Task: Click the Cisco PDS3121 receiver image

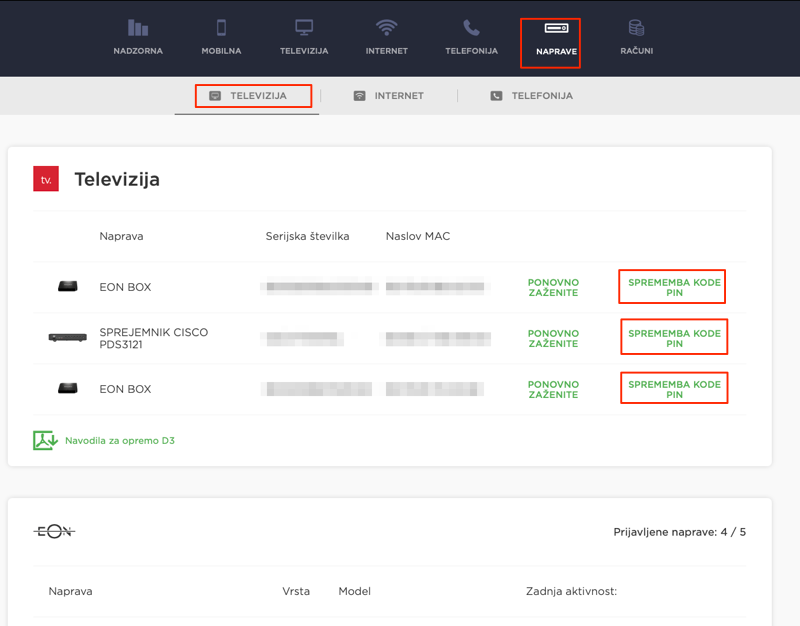Action: coord(67,338)
